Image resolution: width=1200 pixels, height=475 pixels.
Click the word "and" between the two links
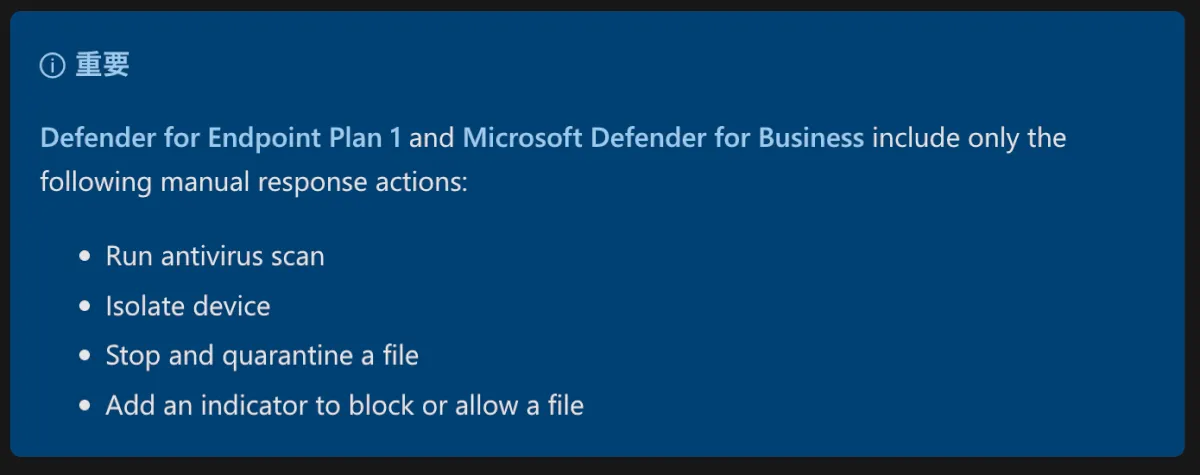click(432, 137)
